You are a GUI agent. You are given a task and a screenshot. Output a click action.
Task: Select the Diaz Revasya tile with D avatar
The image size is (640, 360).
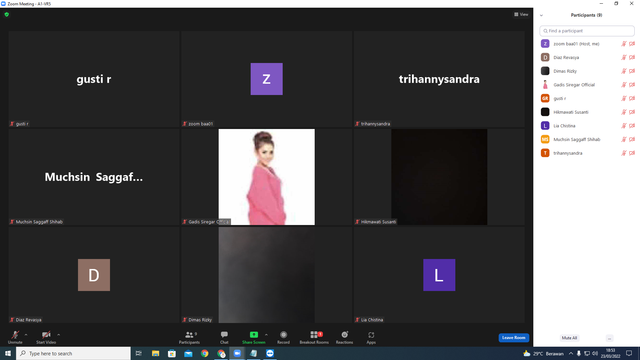[94, 275]
